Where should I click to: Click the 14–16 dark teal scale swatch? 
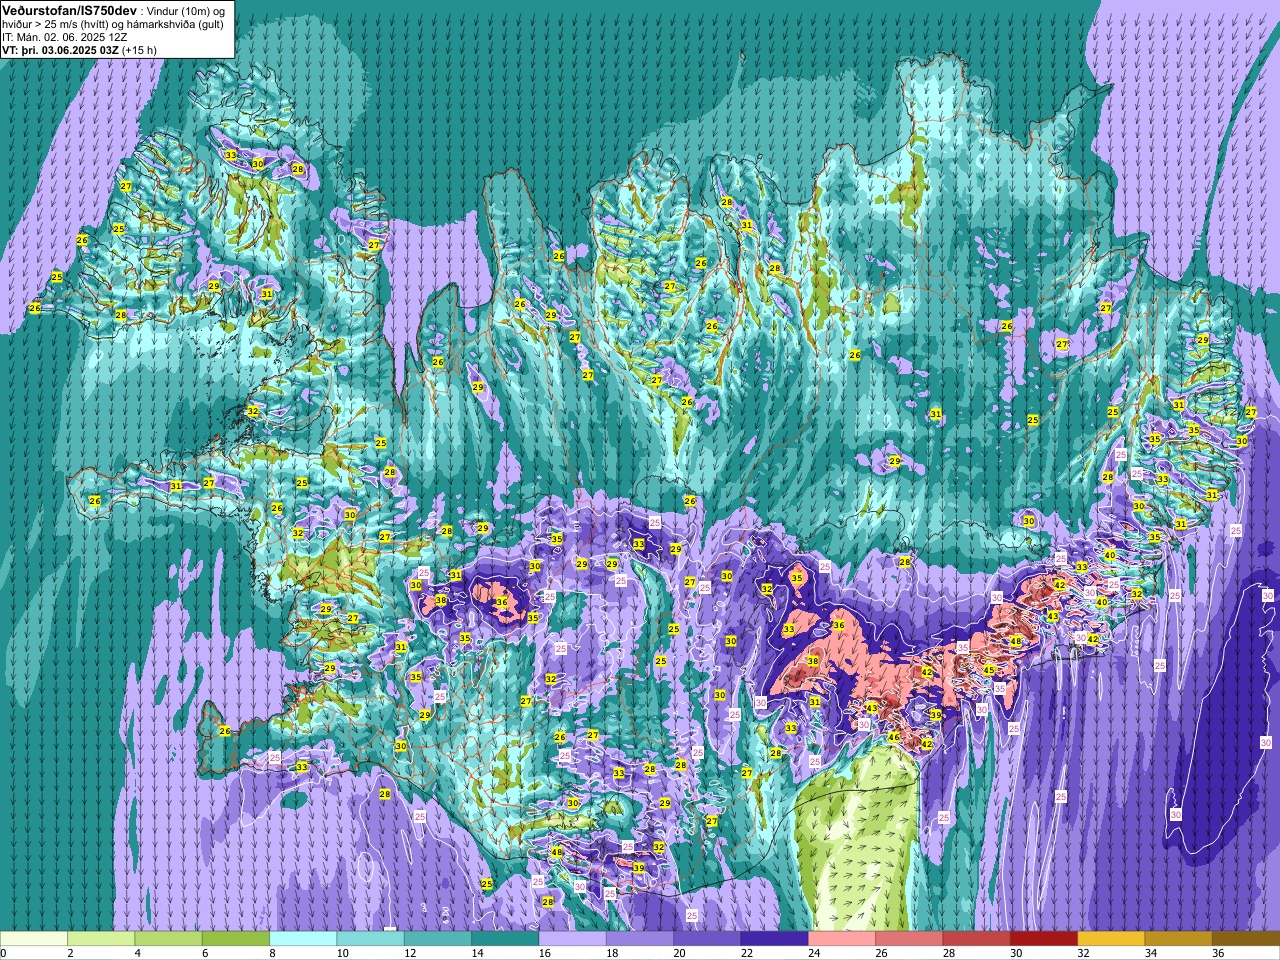click(x=505, y=939)
